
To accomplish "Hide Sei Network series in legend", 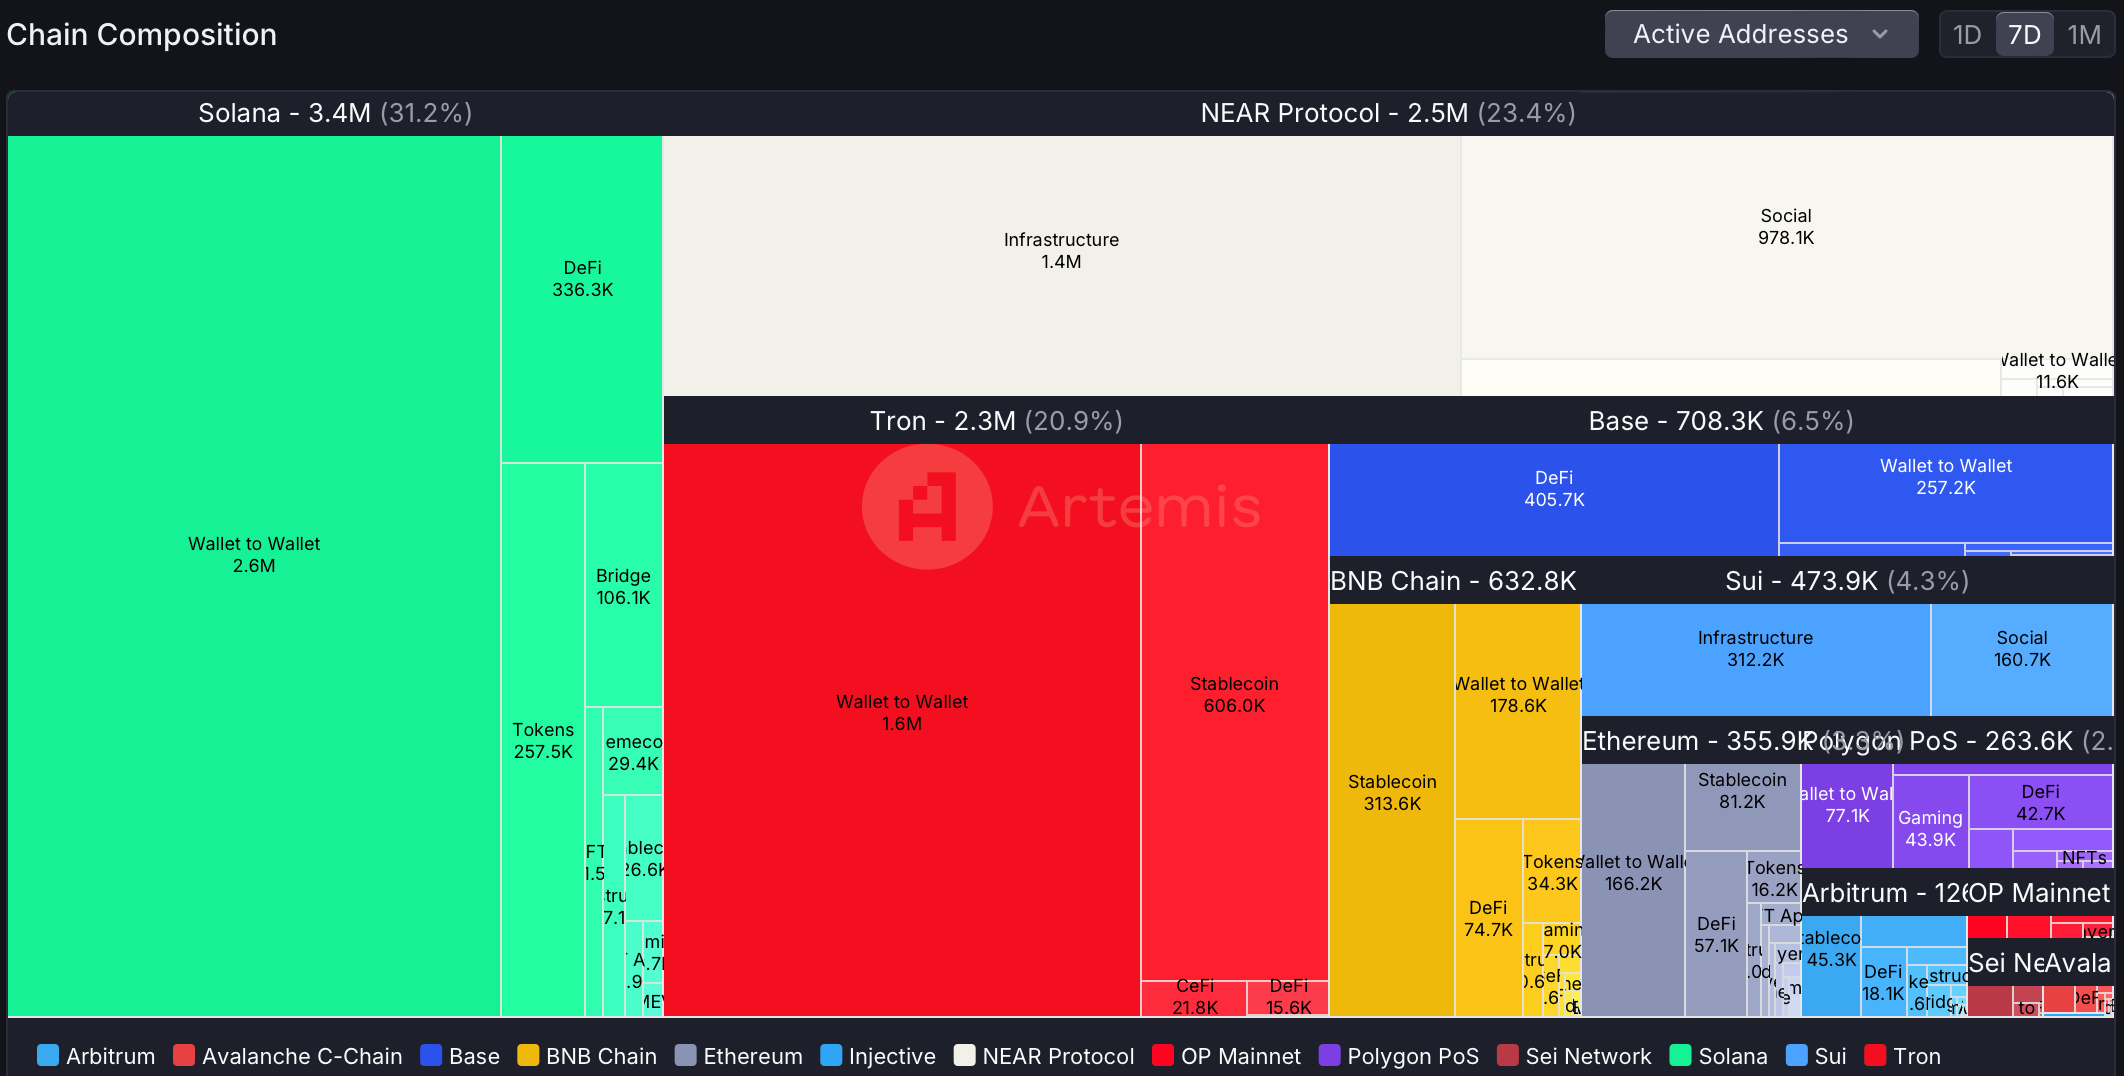I will [x=1507, y=1056].
